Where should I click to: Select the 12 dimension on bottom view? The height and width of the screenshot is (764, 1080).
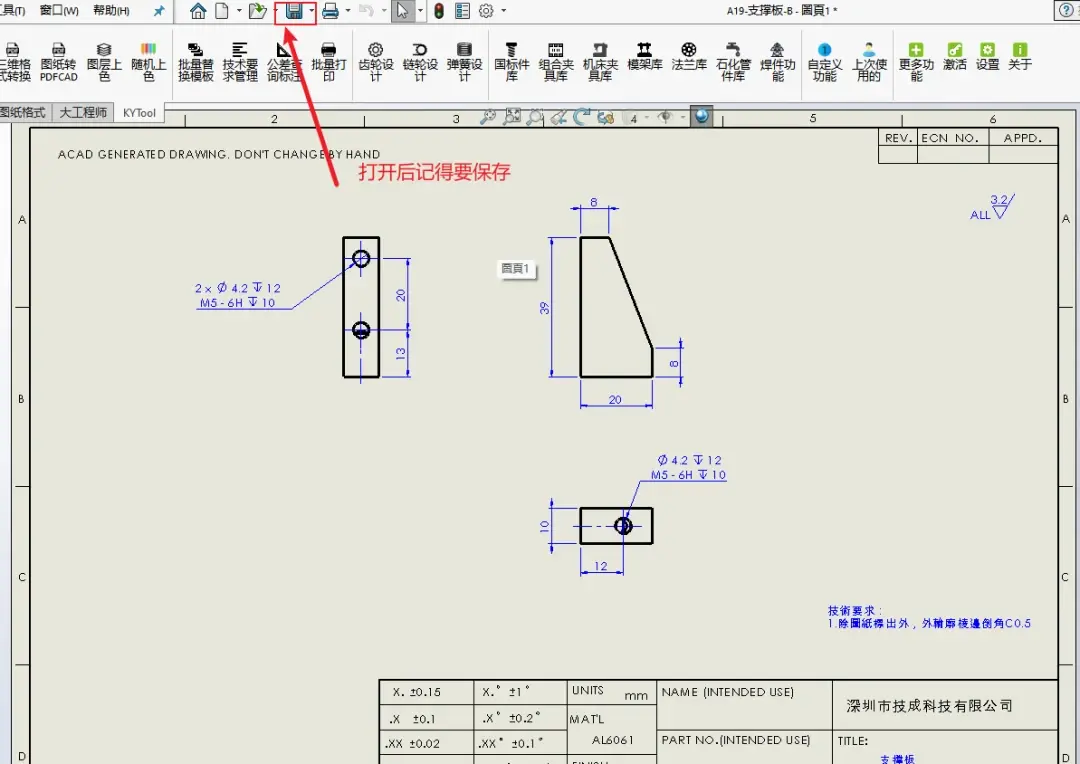[x=601, y=566]
